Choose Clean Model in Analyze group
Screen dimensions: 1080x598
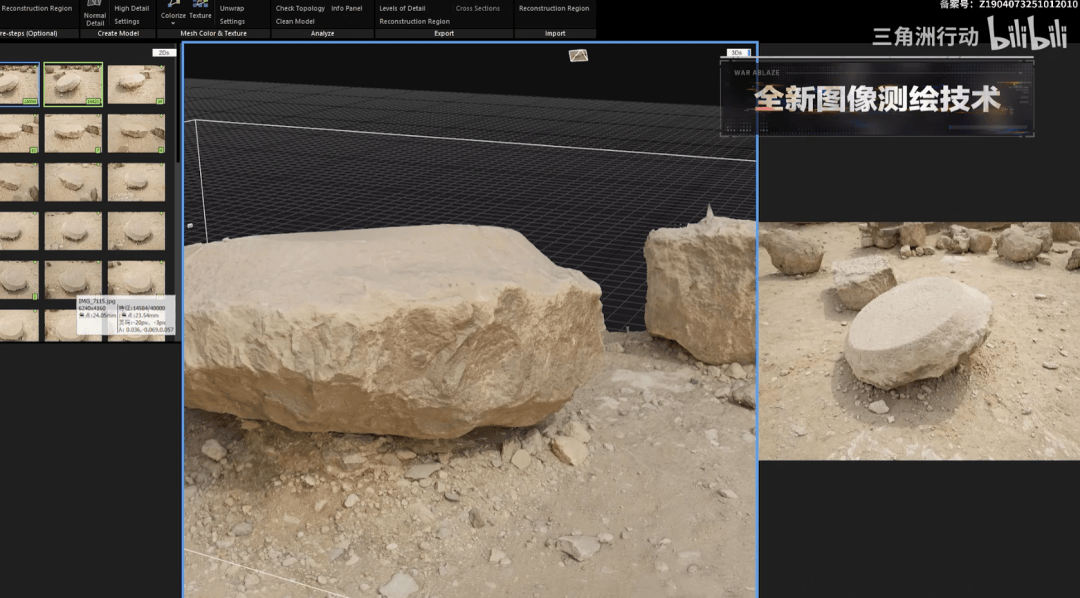click(295, 21)
